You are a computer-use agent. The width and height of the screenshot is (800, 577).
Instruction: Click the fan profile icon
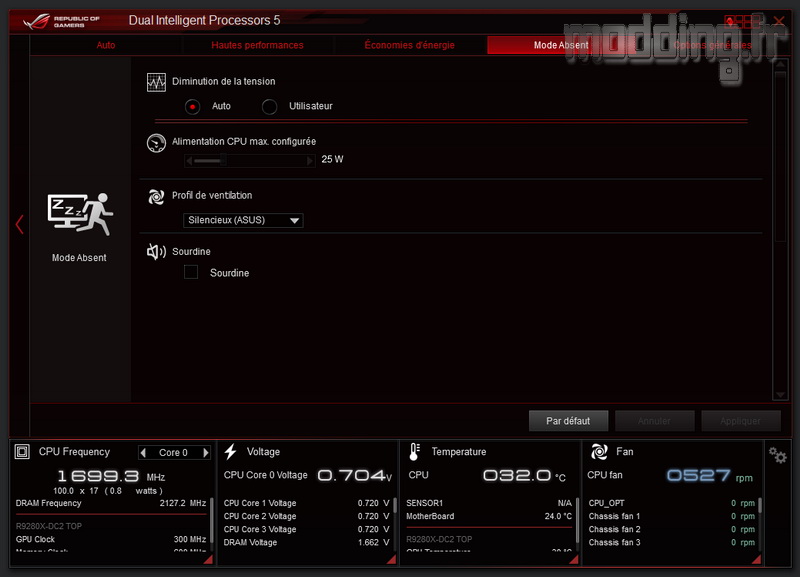tap(156, 196)
